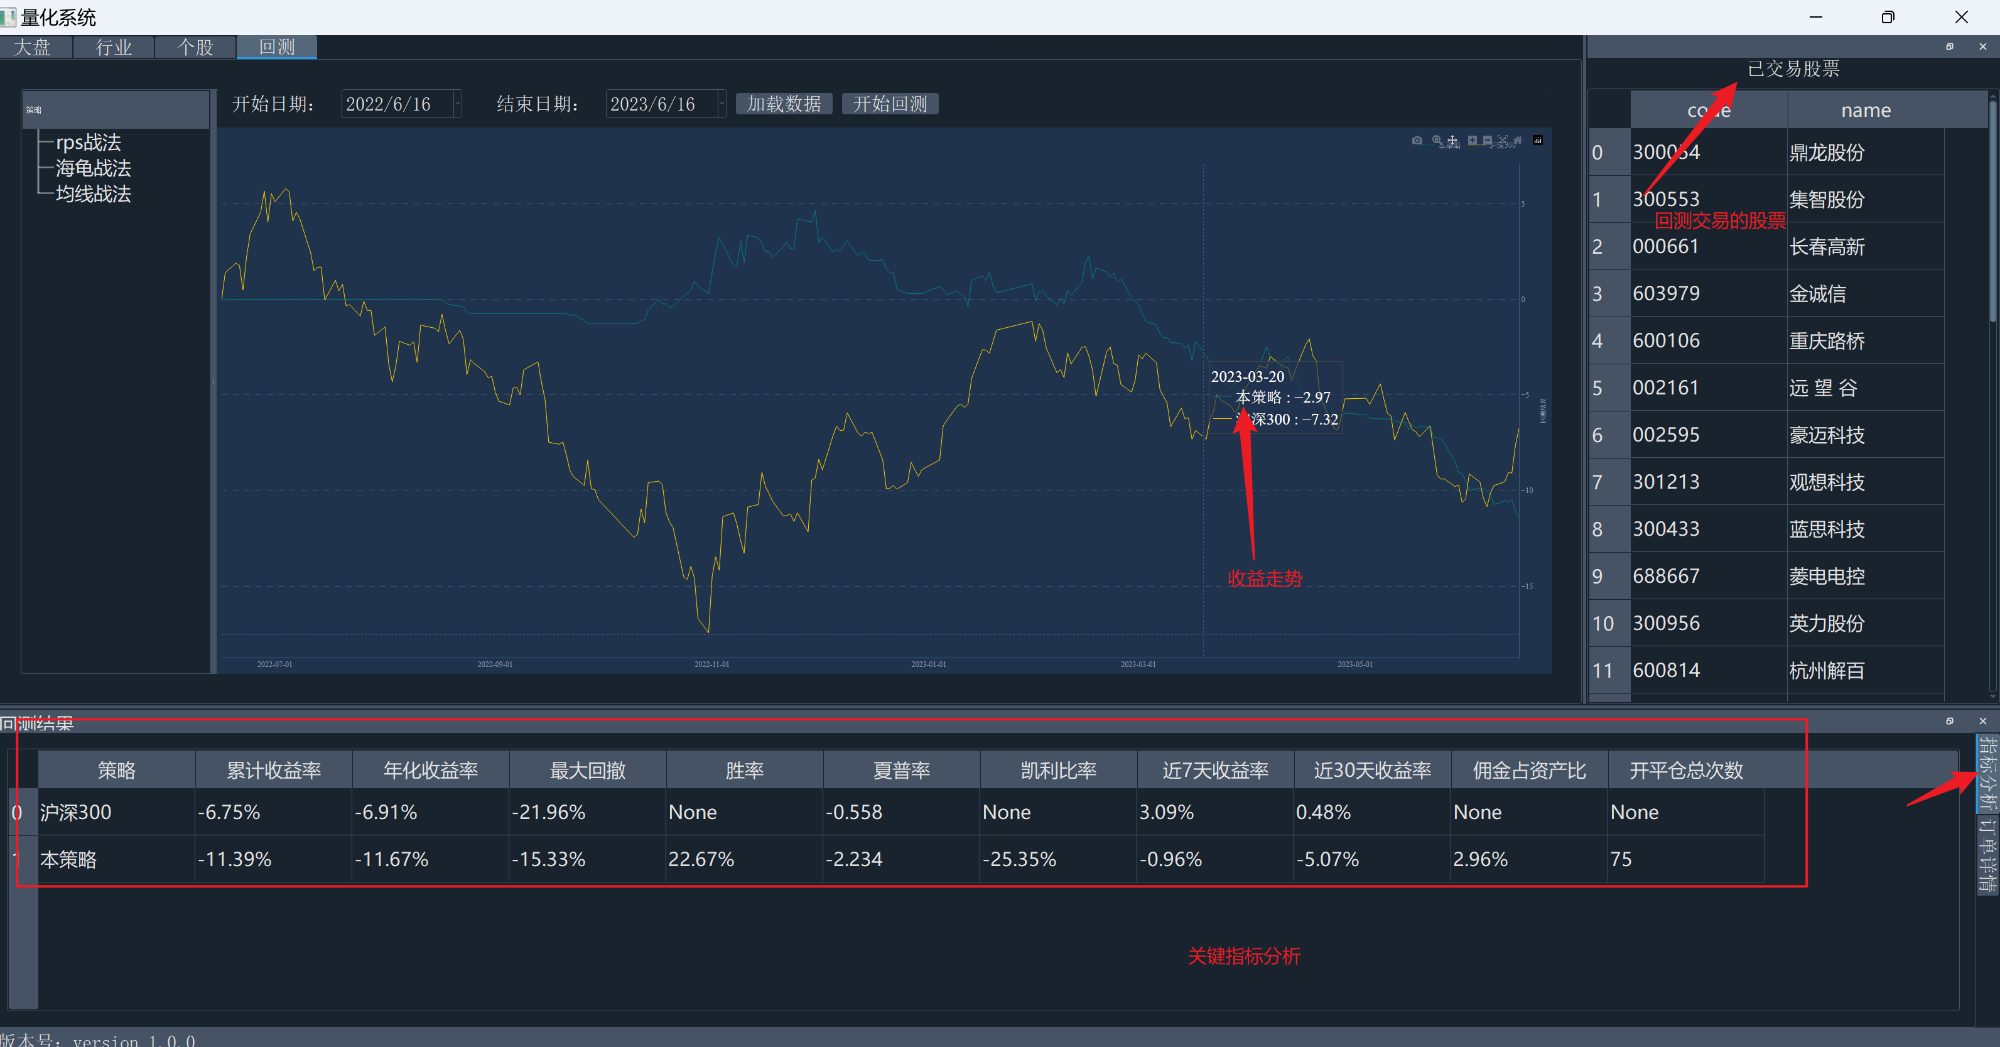2000x1047 pixels.
Task: Click the autoscale icon in the chart toolbar
Action: [1502, 141]
